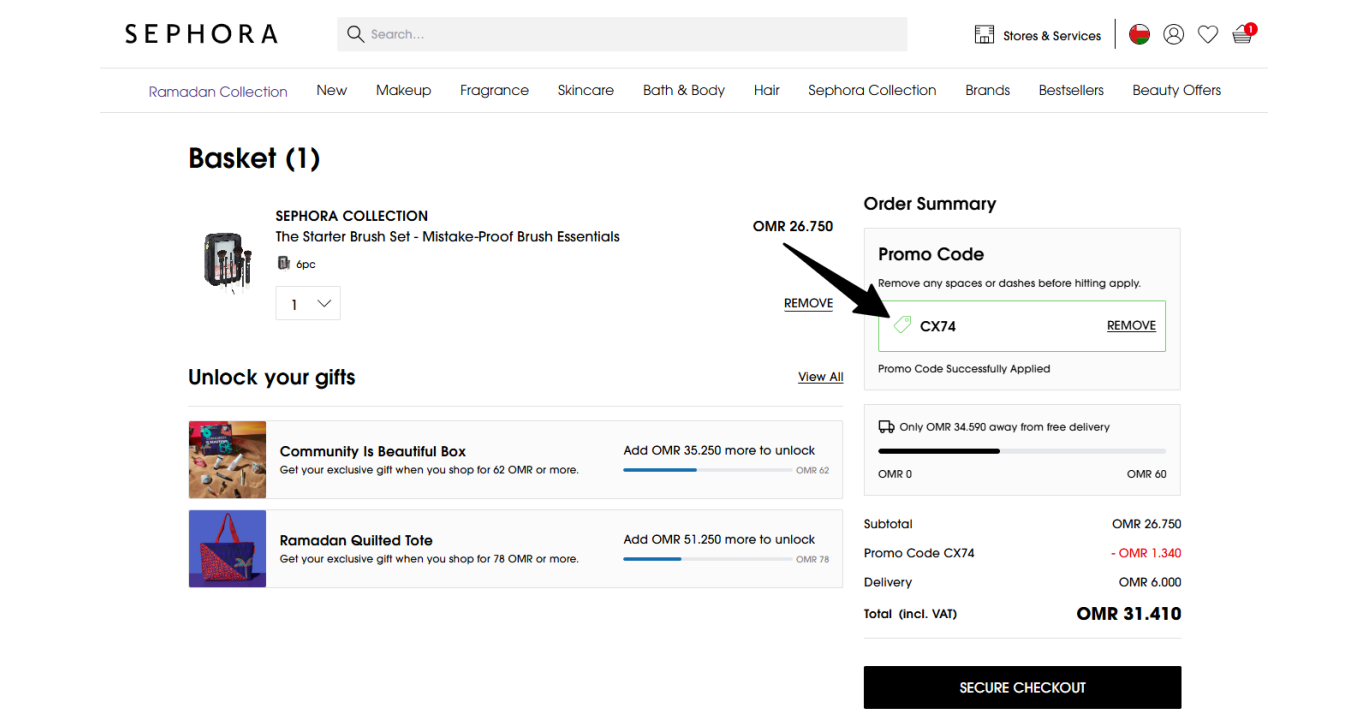Image resolution: width=1368 pixels, height=720 pixels.
Task: Click the discount amount - OMR 1.340
Action: coord(1146,553)
